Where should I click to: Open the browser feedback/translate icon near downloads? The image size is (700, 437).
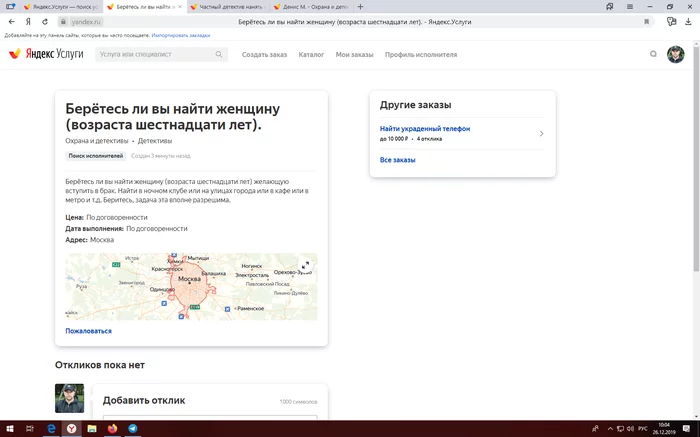click(671, 21)
